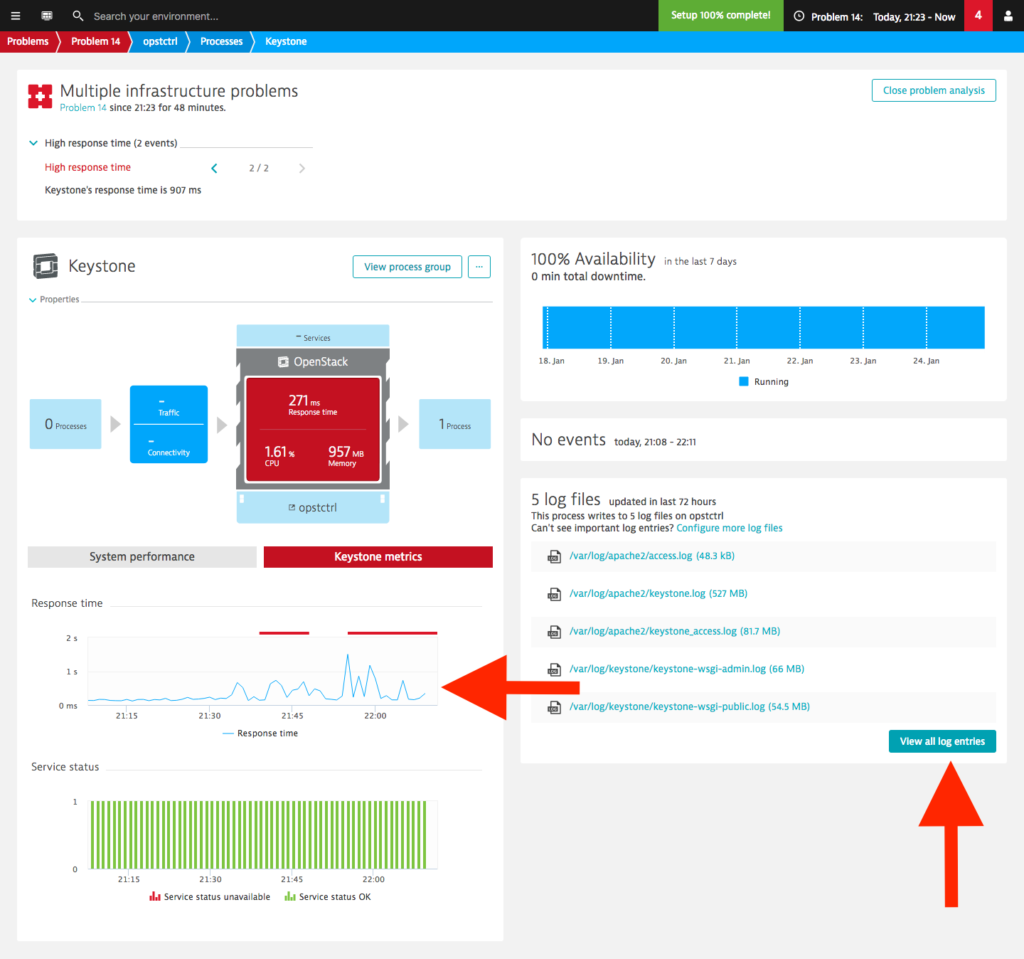
Task: Open the more options ellipsis button
Action: 479,267
